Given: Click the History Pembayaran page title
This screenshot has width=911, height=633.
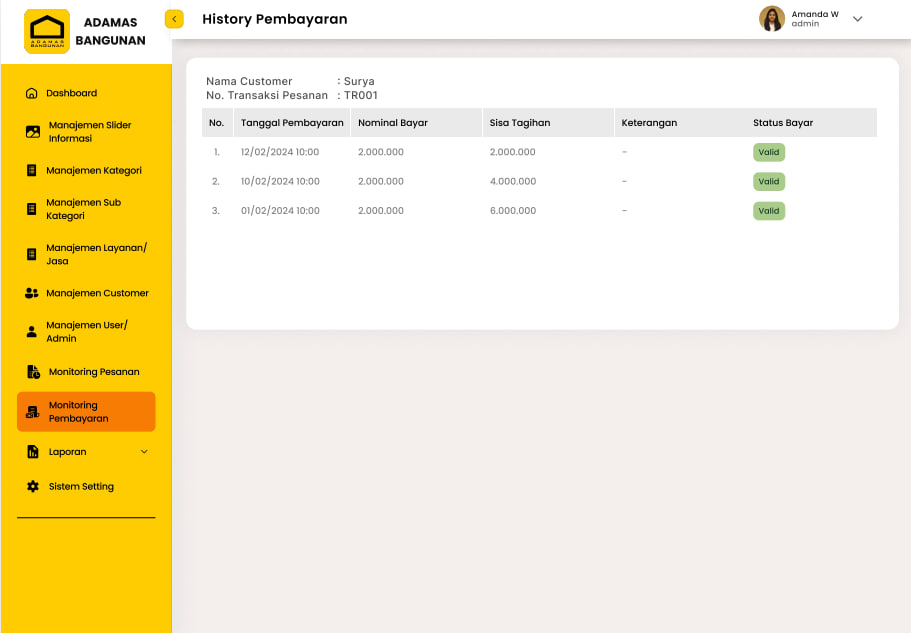Looking at the screenshot, I should pos(275,19).
